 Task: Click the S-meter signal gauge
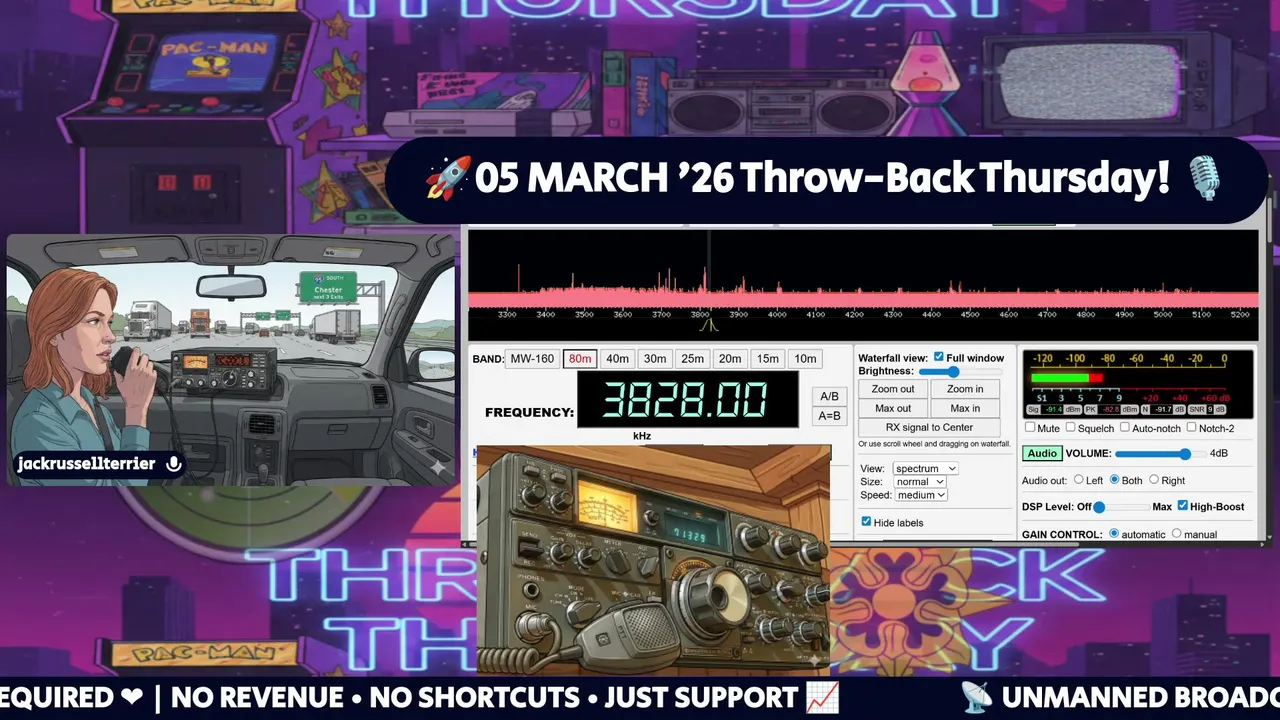click(x=1138, y=384)
